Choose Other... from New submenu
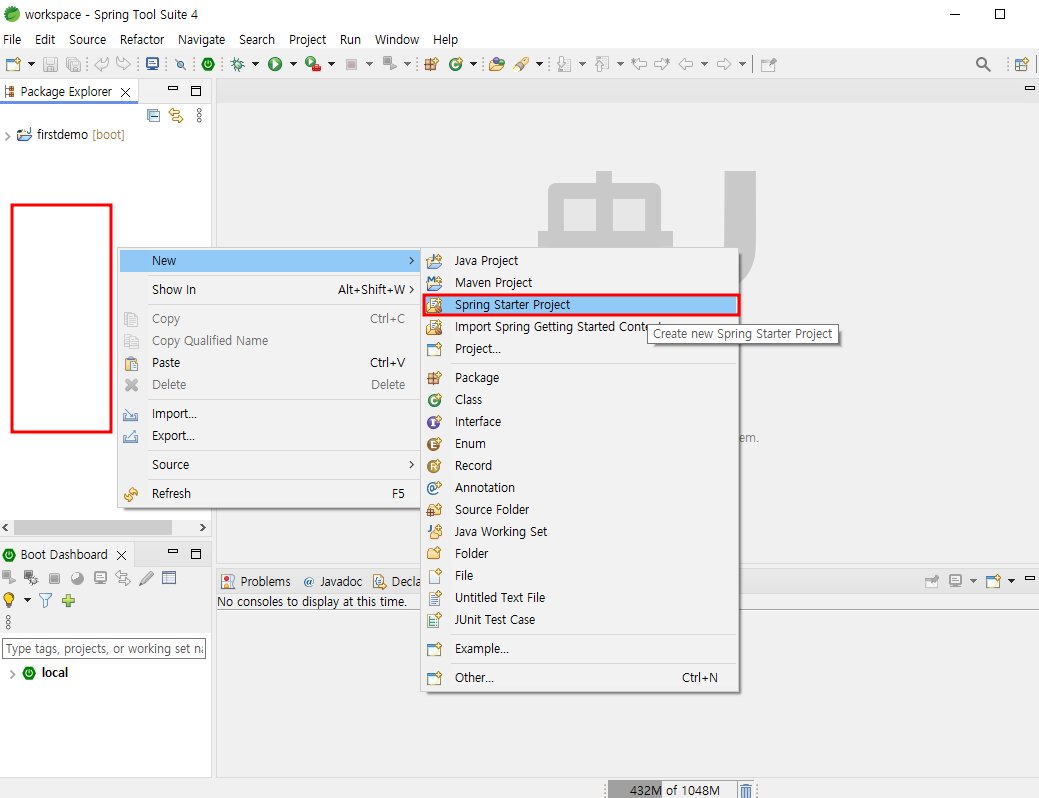 click(x=580, y=677)
